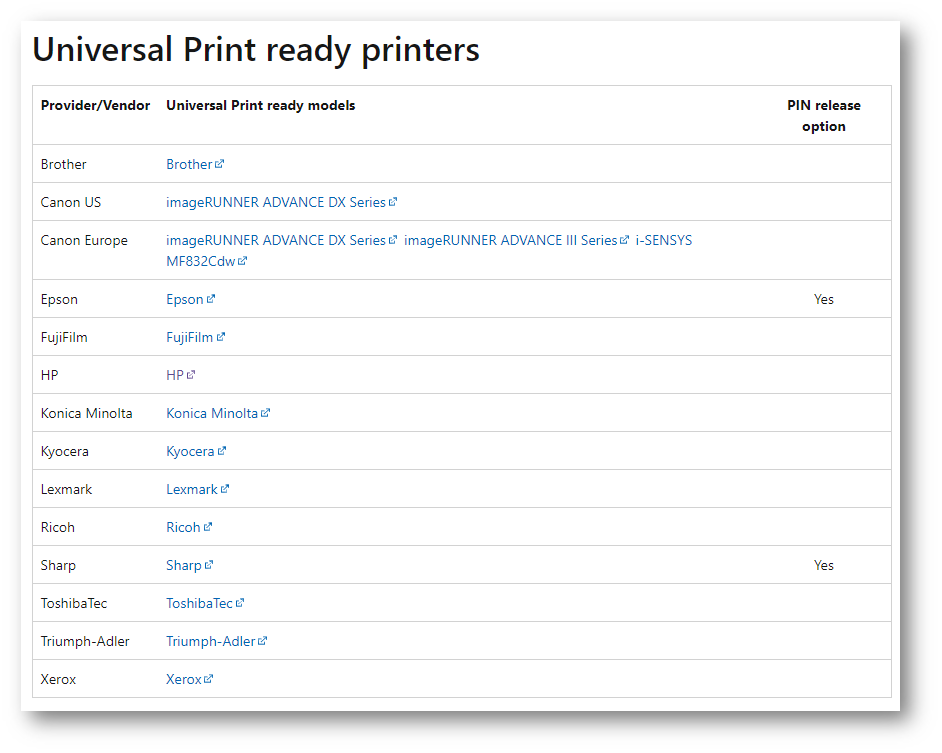This screenshot has height=753, width=942.
Task: Click the 'PIN release option' column header
Action: coord(824,115)
